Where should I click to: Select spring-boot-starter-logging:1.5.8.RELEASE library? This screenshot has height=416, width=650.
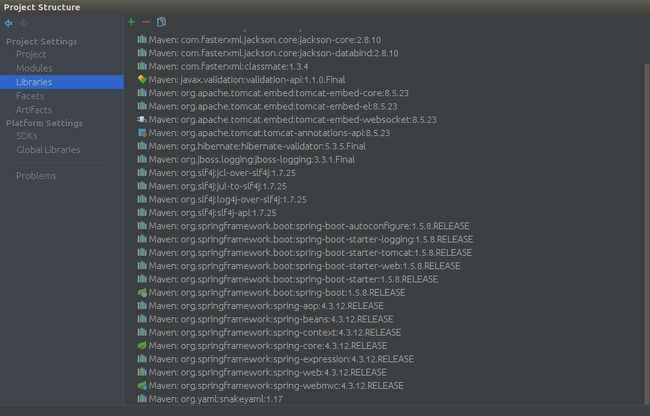(311, 239)
